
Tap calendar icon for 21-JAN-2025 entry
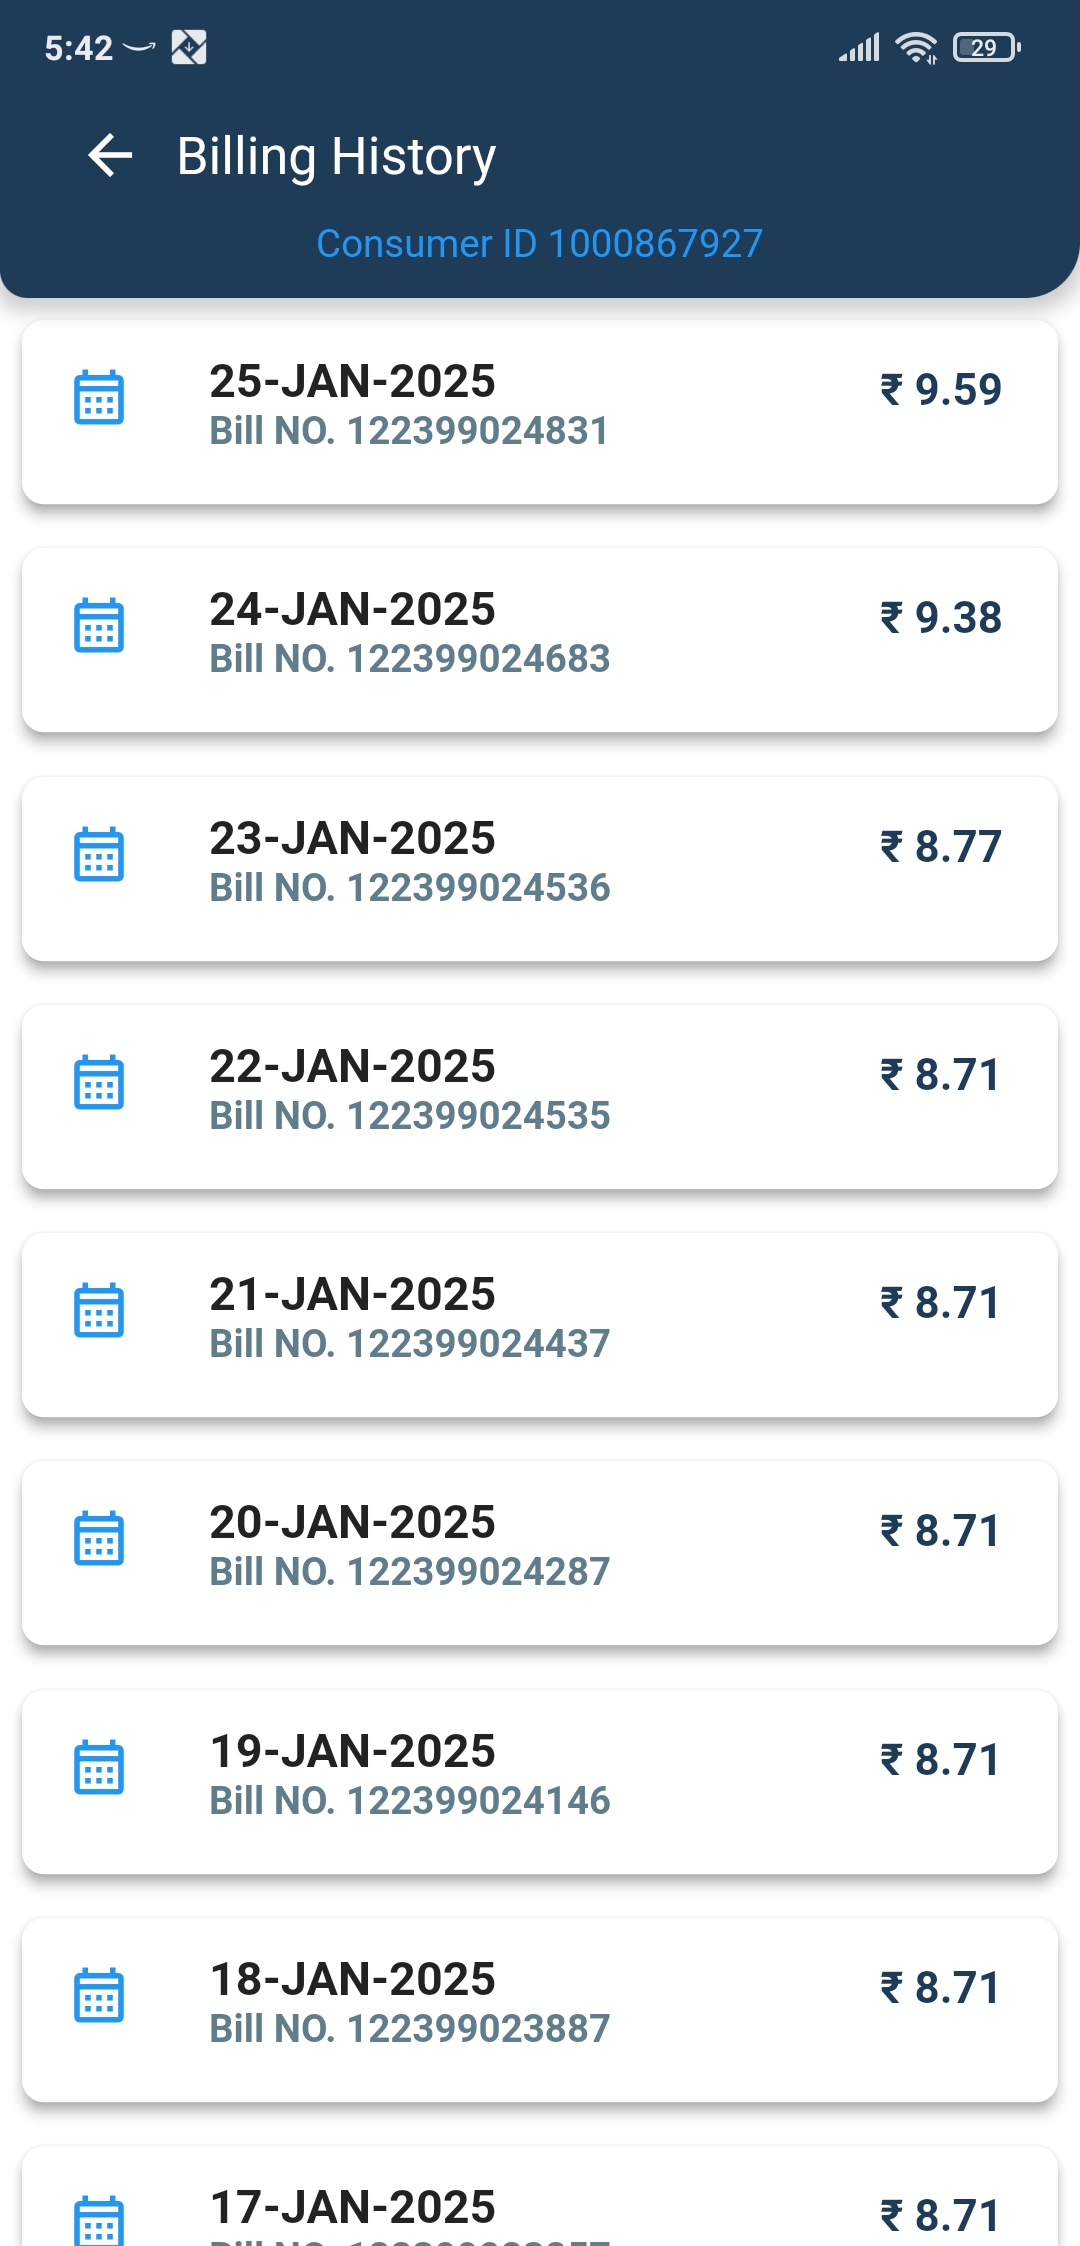99,1310
